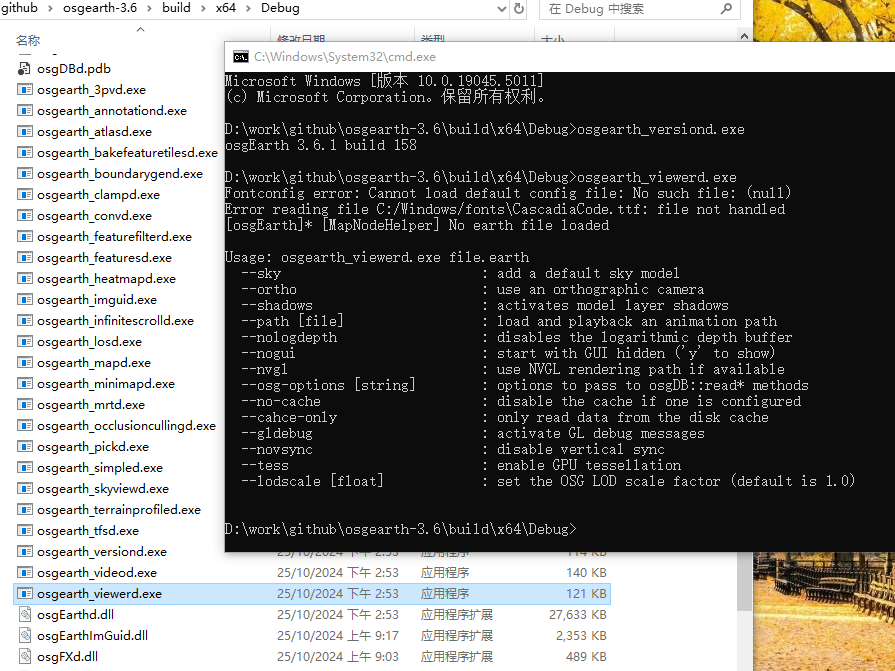The image size is (895, 671).
Task: Expand the chevron after build breadcrumb
Action: click(204, 9)
